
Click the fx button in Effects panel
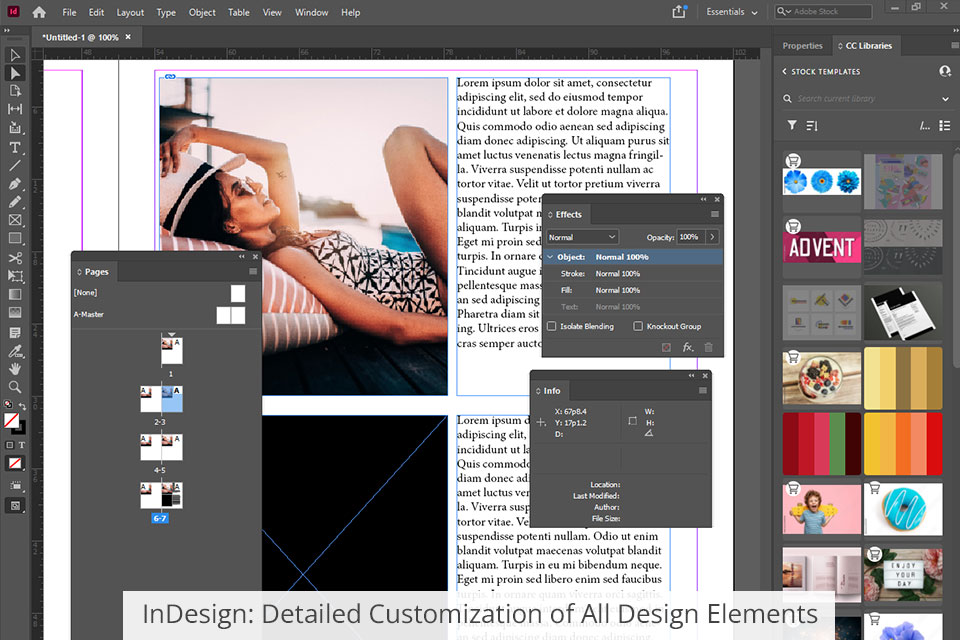tap(688, 347)
